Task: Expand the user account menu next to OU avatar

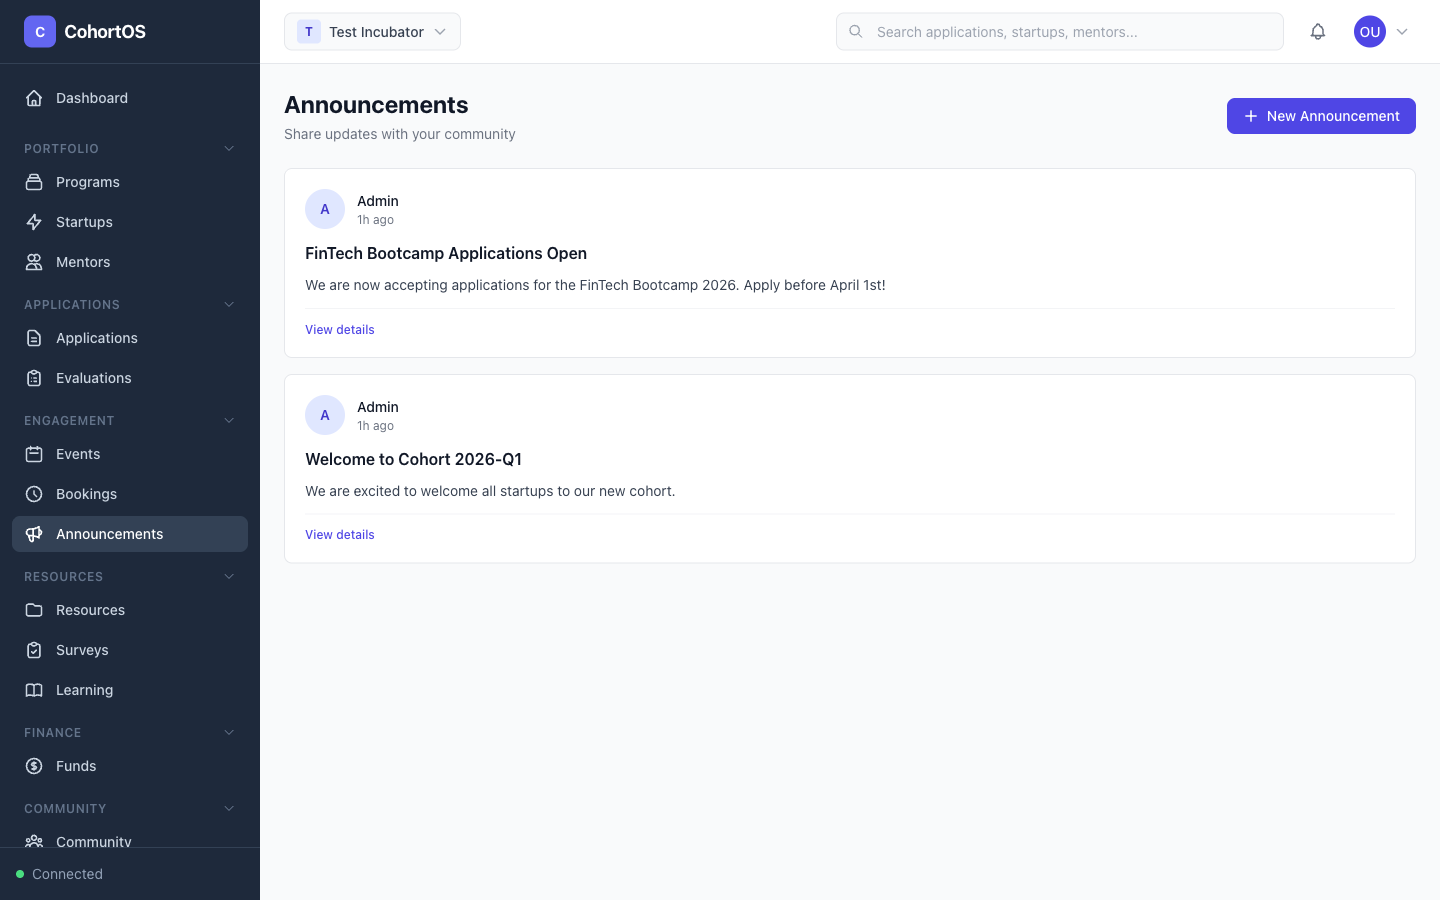Action: pyautogui.click(x=1402, y=31)
